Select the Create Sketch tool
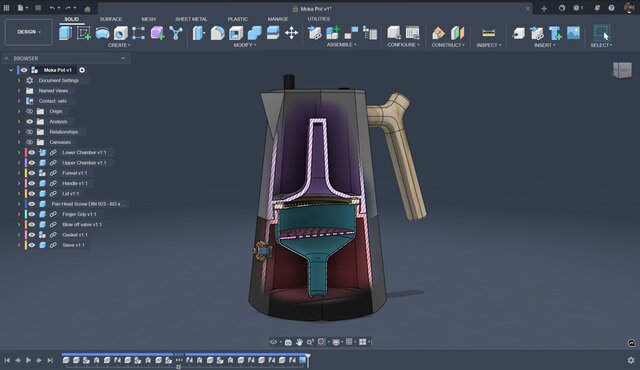The width and height of the screenshot is (640, 370). pyautogui.click(x=84, y=33)
